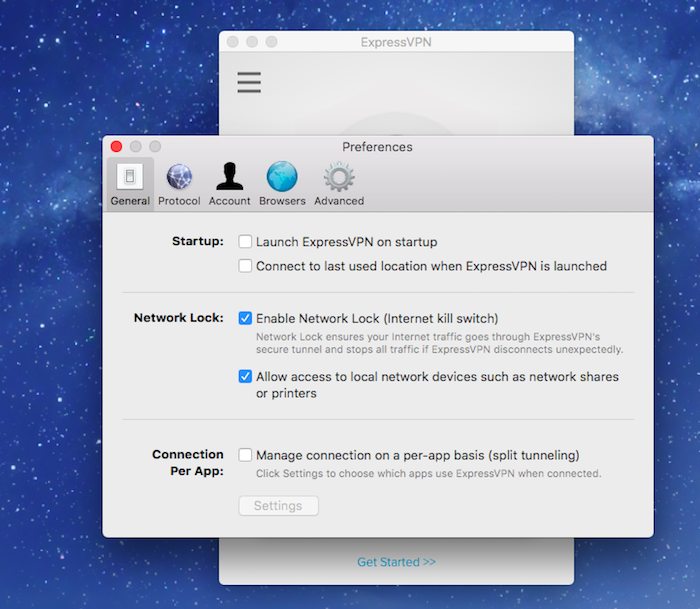Image resolution: width=700 pixels, height=609 pixels.
Task: Click the Network Lock: section label
Action: click(179, 317)
